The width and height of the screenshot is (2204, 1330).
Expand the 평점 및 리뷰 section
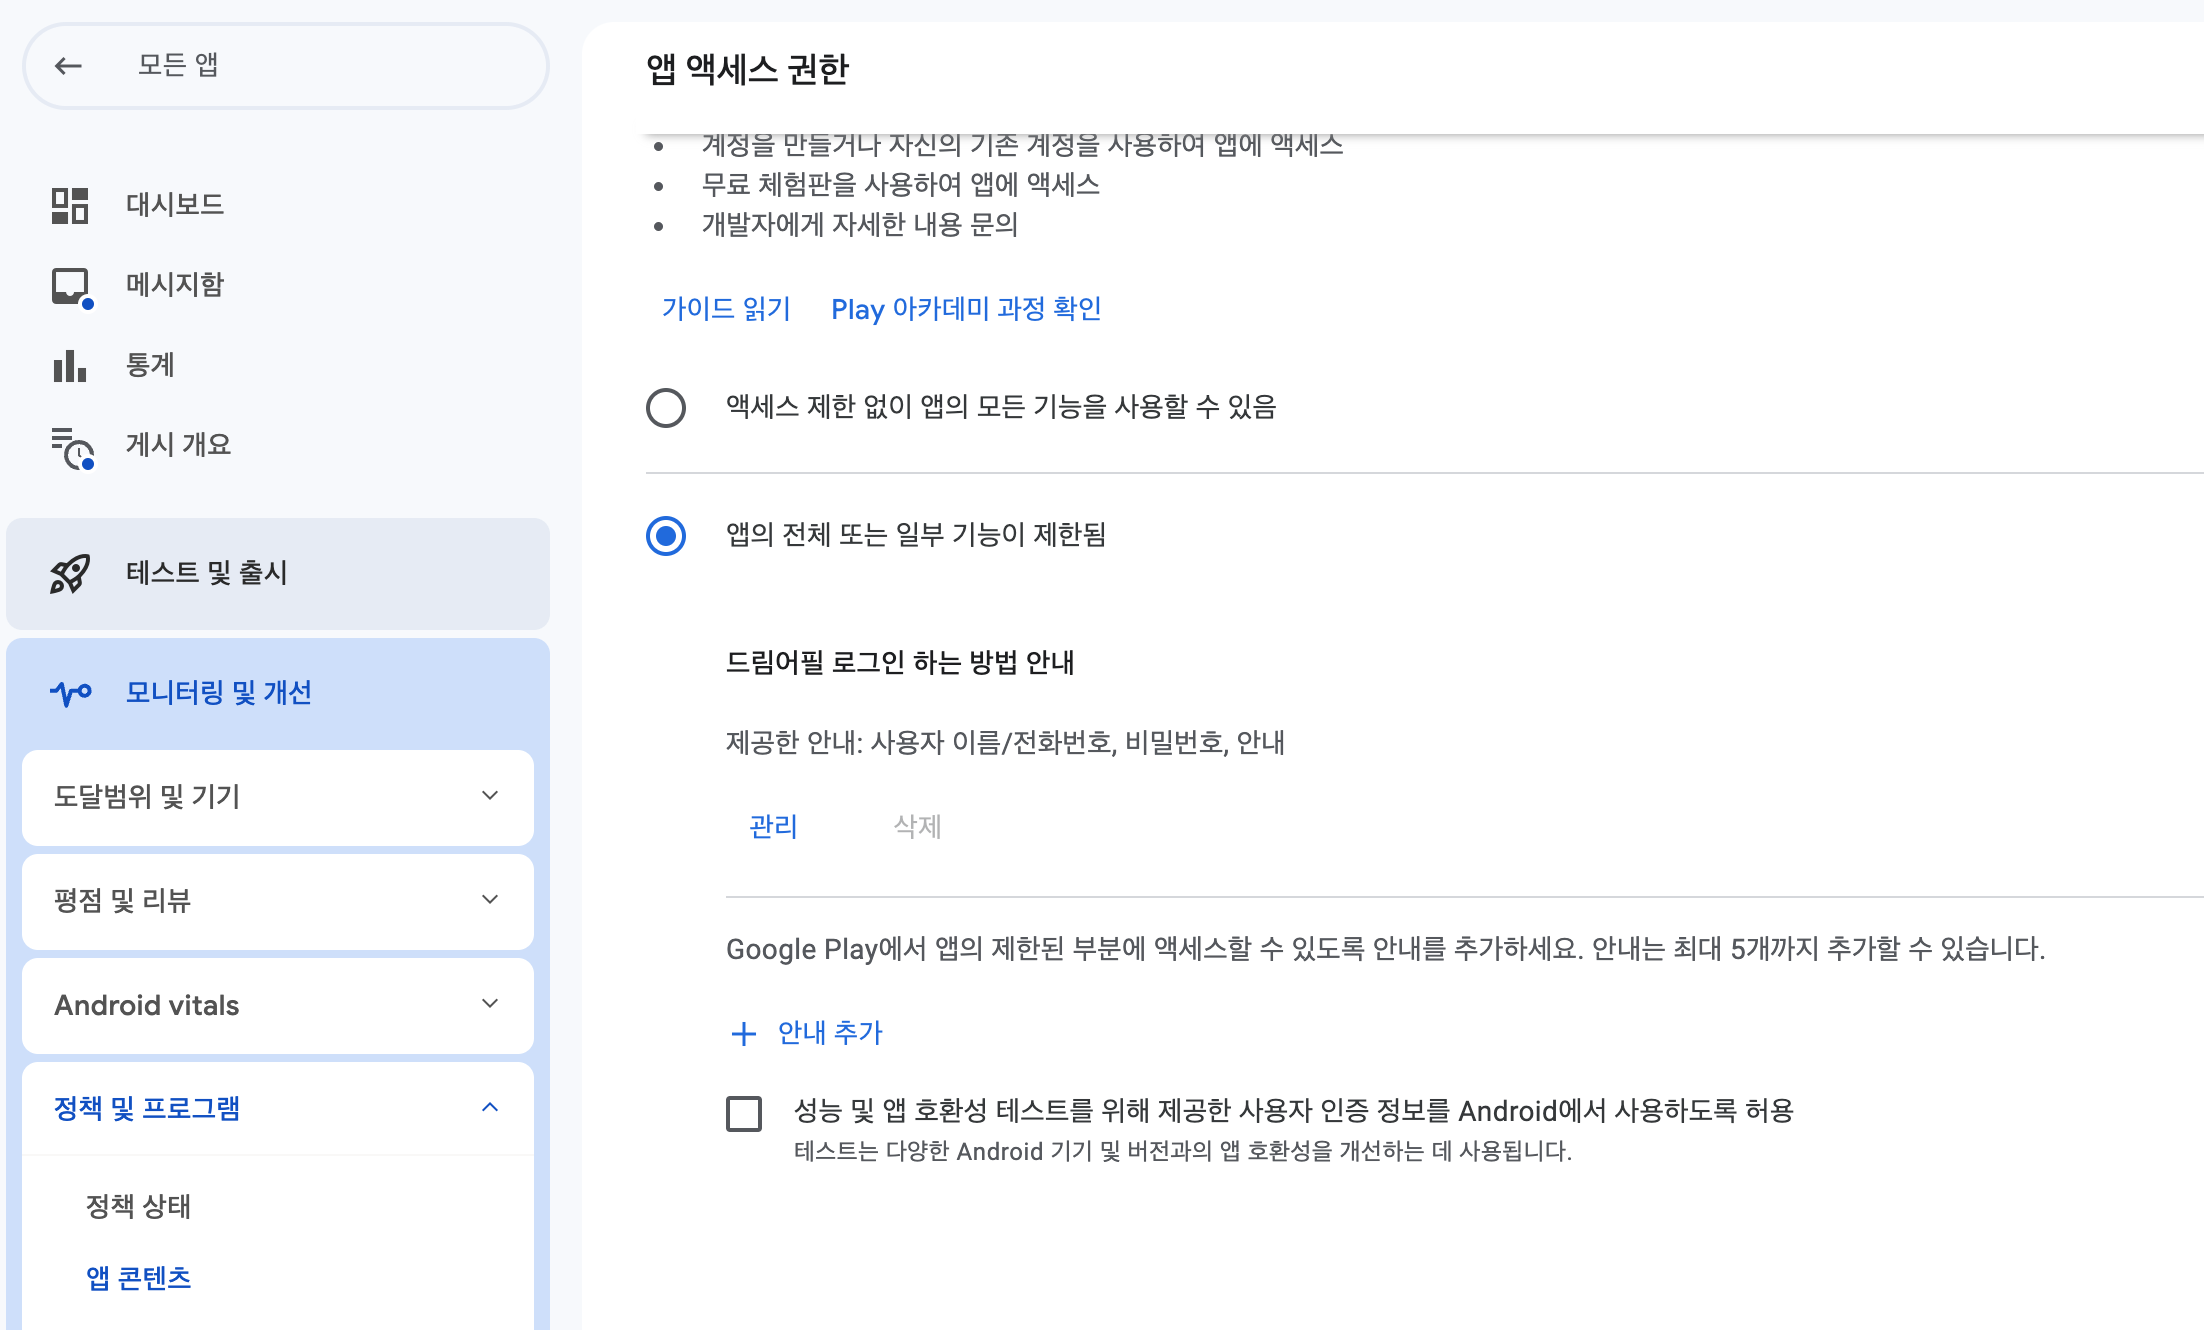[489, 900]
